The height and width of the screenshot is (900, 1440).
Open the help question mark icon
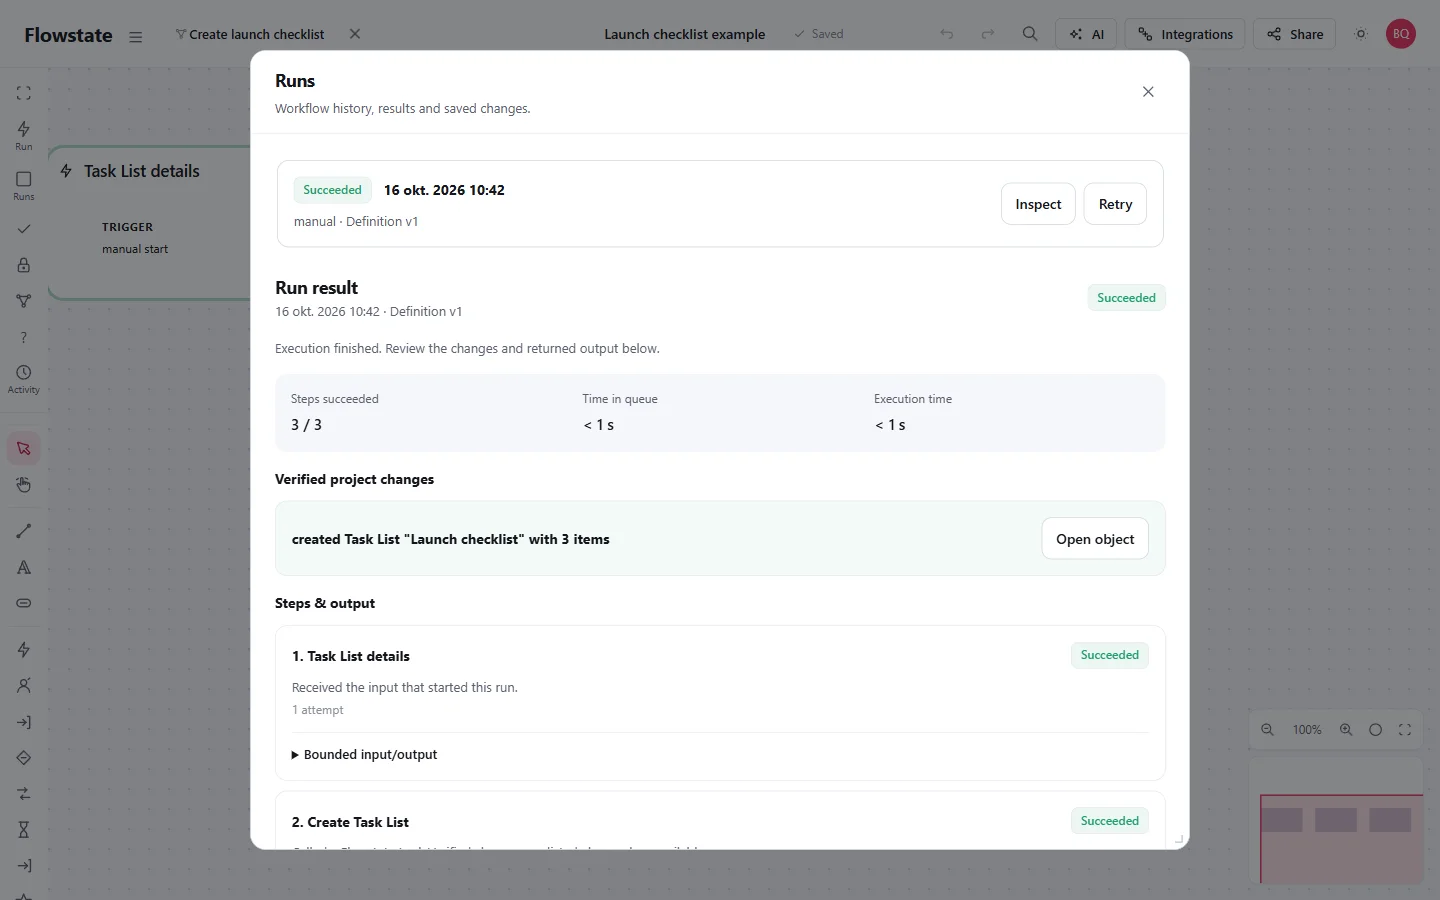pos(24,338)
